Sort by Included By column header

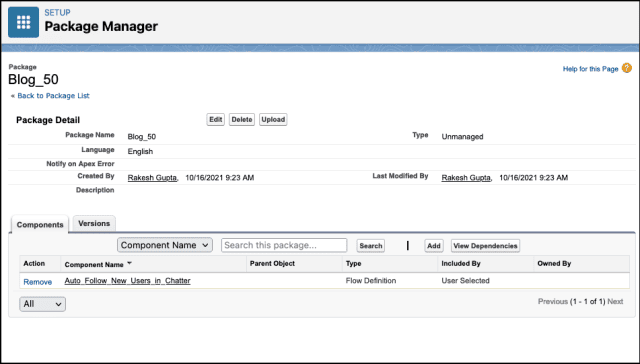pos(461,264)
